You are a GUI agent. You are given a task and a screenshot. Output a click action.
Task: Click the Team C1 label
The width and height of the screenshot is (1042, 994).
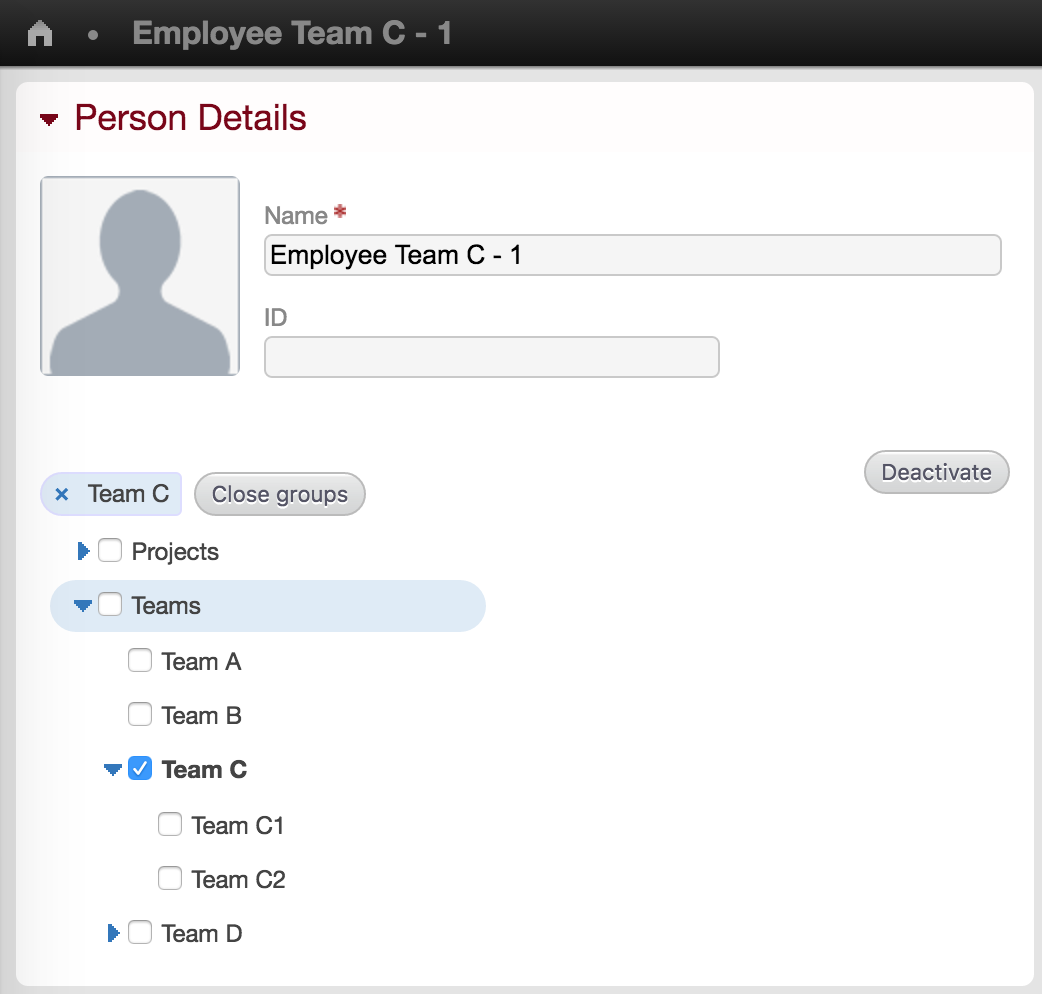pos(238,825)
